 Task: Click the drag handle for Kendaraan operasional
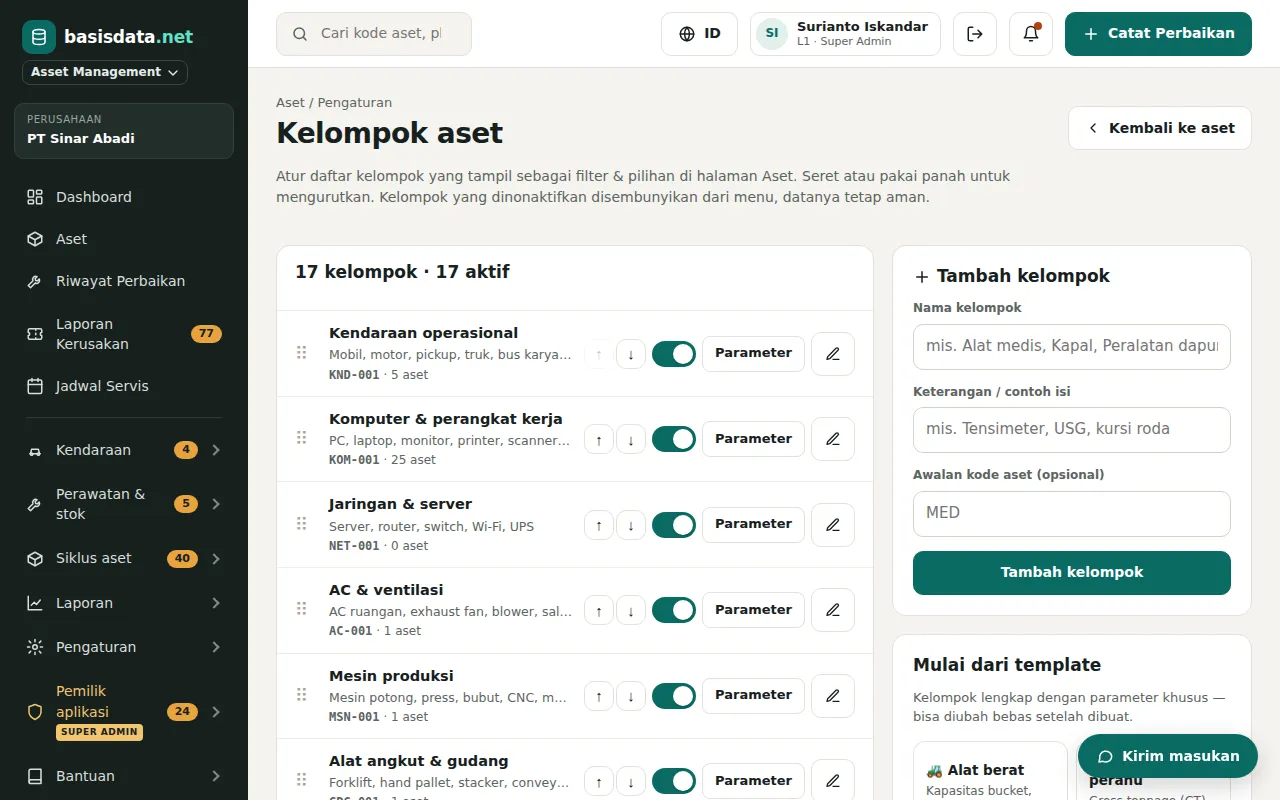[301, 353]
